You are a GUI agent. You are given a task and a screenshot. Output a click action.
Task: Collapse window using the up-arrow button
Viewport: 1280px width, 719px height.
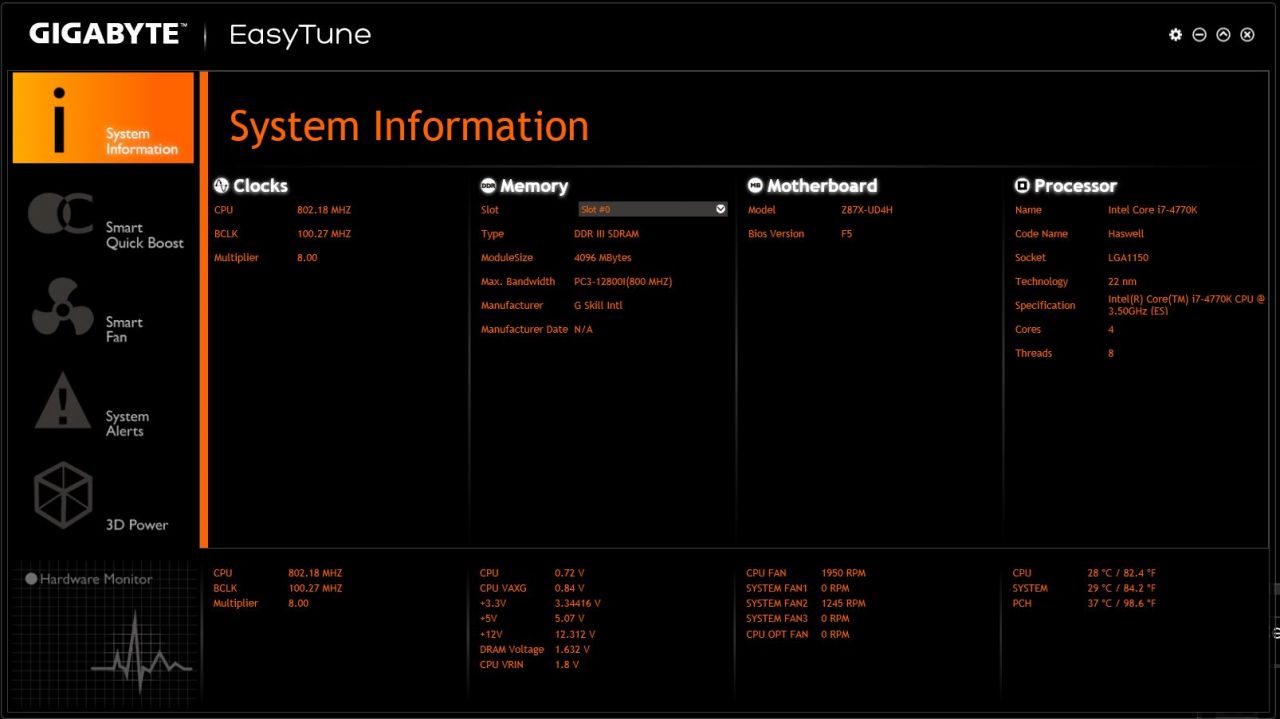pyautogui.click(x=1223, y=35)
